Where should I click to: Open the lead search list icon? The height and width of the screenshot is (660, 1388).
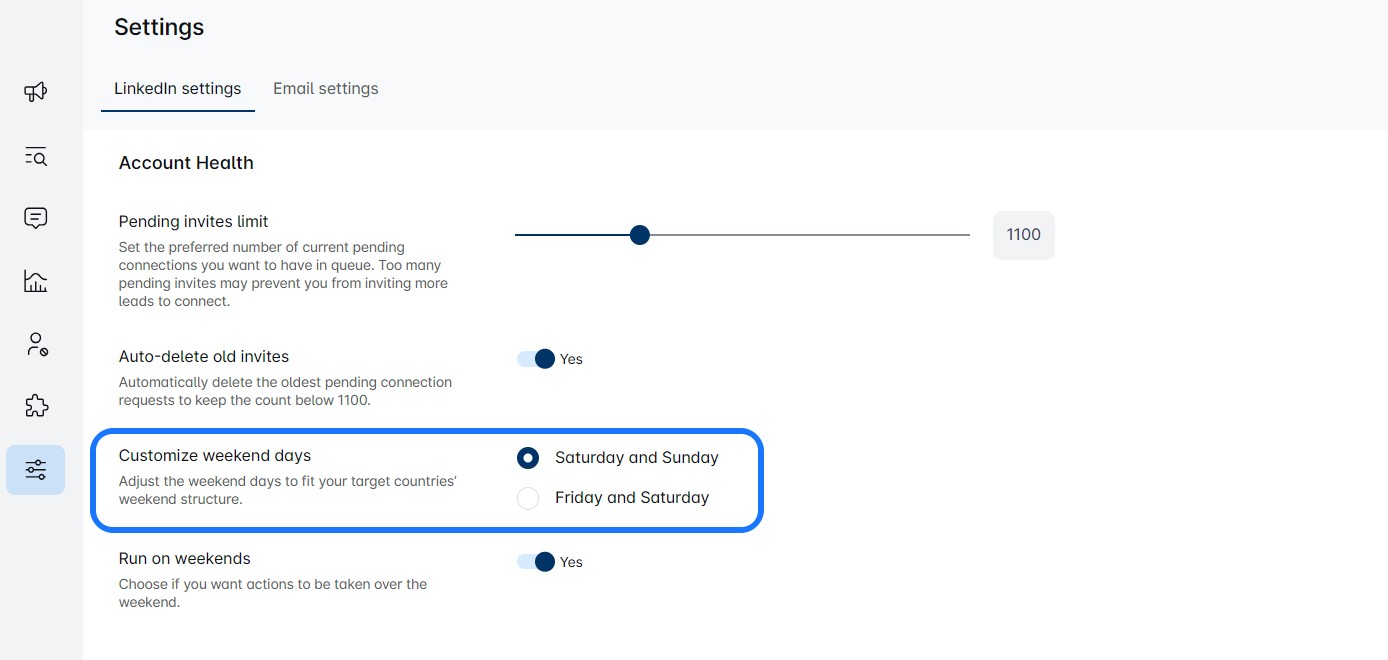(x=36, y=156)
